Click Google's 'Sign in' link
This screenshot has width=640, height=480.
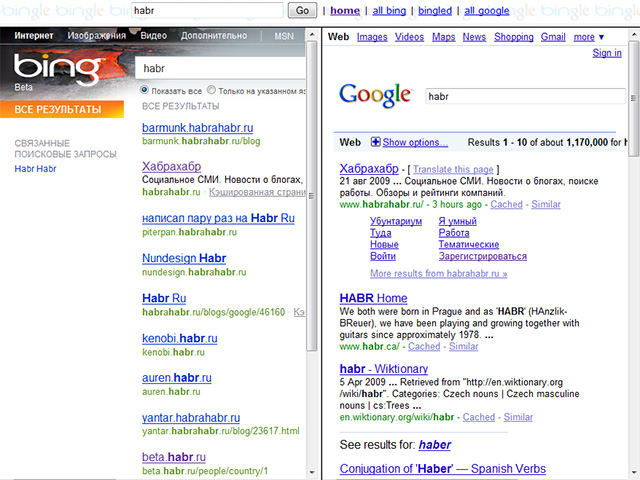[606, 53]
